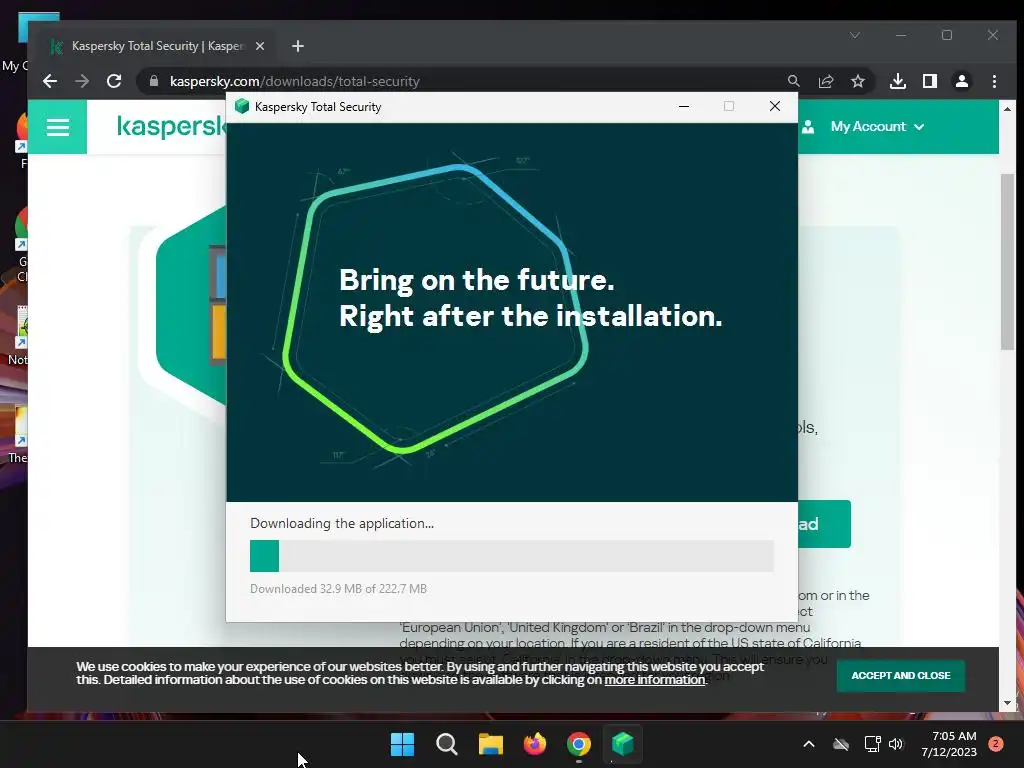Click the scrollbar up arrow
Viewport: 1024px width, 768px height.
click(x=1007, y=109)
